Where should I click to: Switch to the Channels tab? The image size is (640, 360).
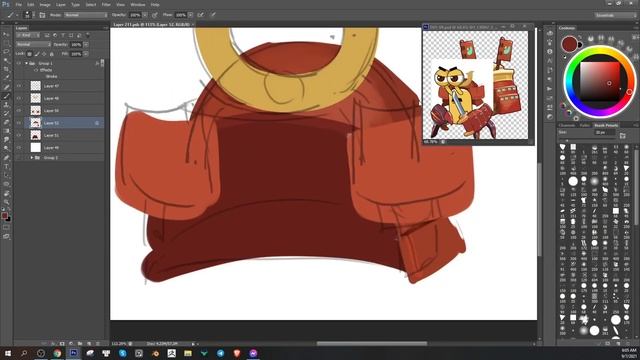coord(567,125)
